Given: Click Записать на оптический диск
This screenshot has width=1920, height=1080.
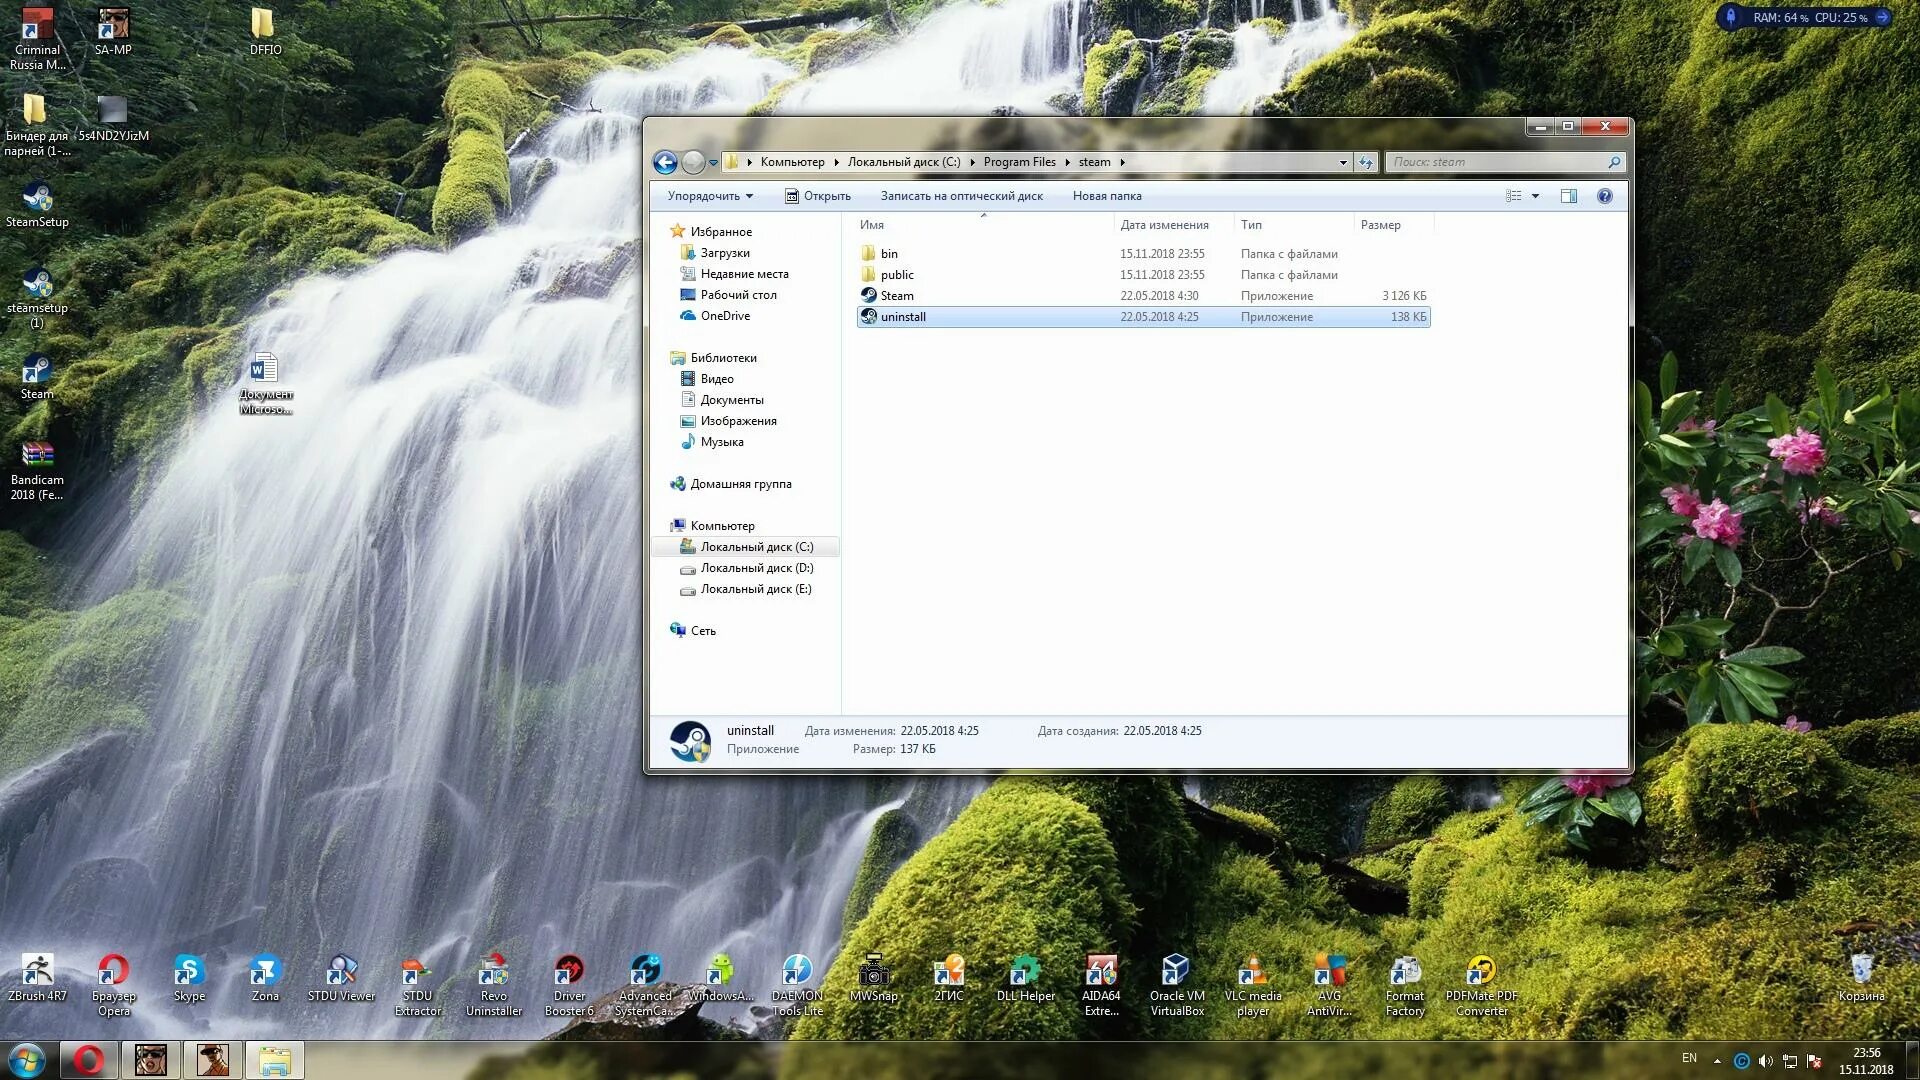Looking at the screenshot, I should (961, 196).
